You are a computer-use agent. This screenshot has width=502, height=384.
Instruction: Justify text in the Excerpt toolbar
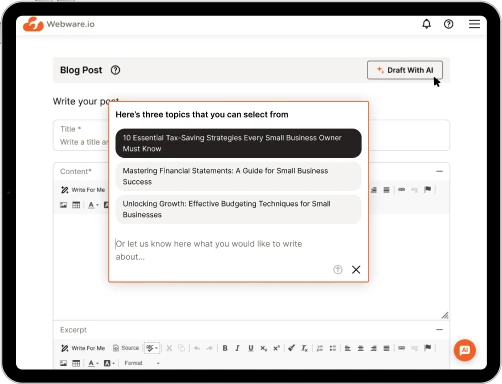386,348
